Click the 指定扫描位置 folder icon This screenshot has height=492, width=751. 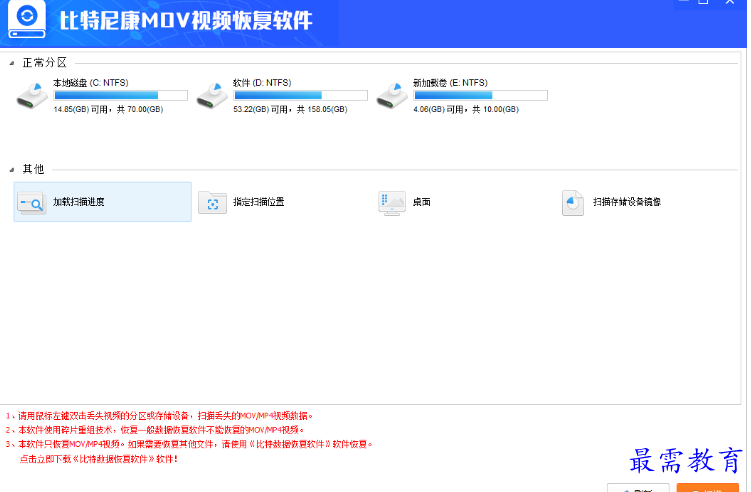click(x=212, y=203)
